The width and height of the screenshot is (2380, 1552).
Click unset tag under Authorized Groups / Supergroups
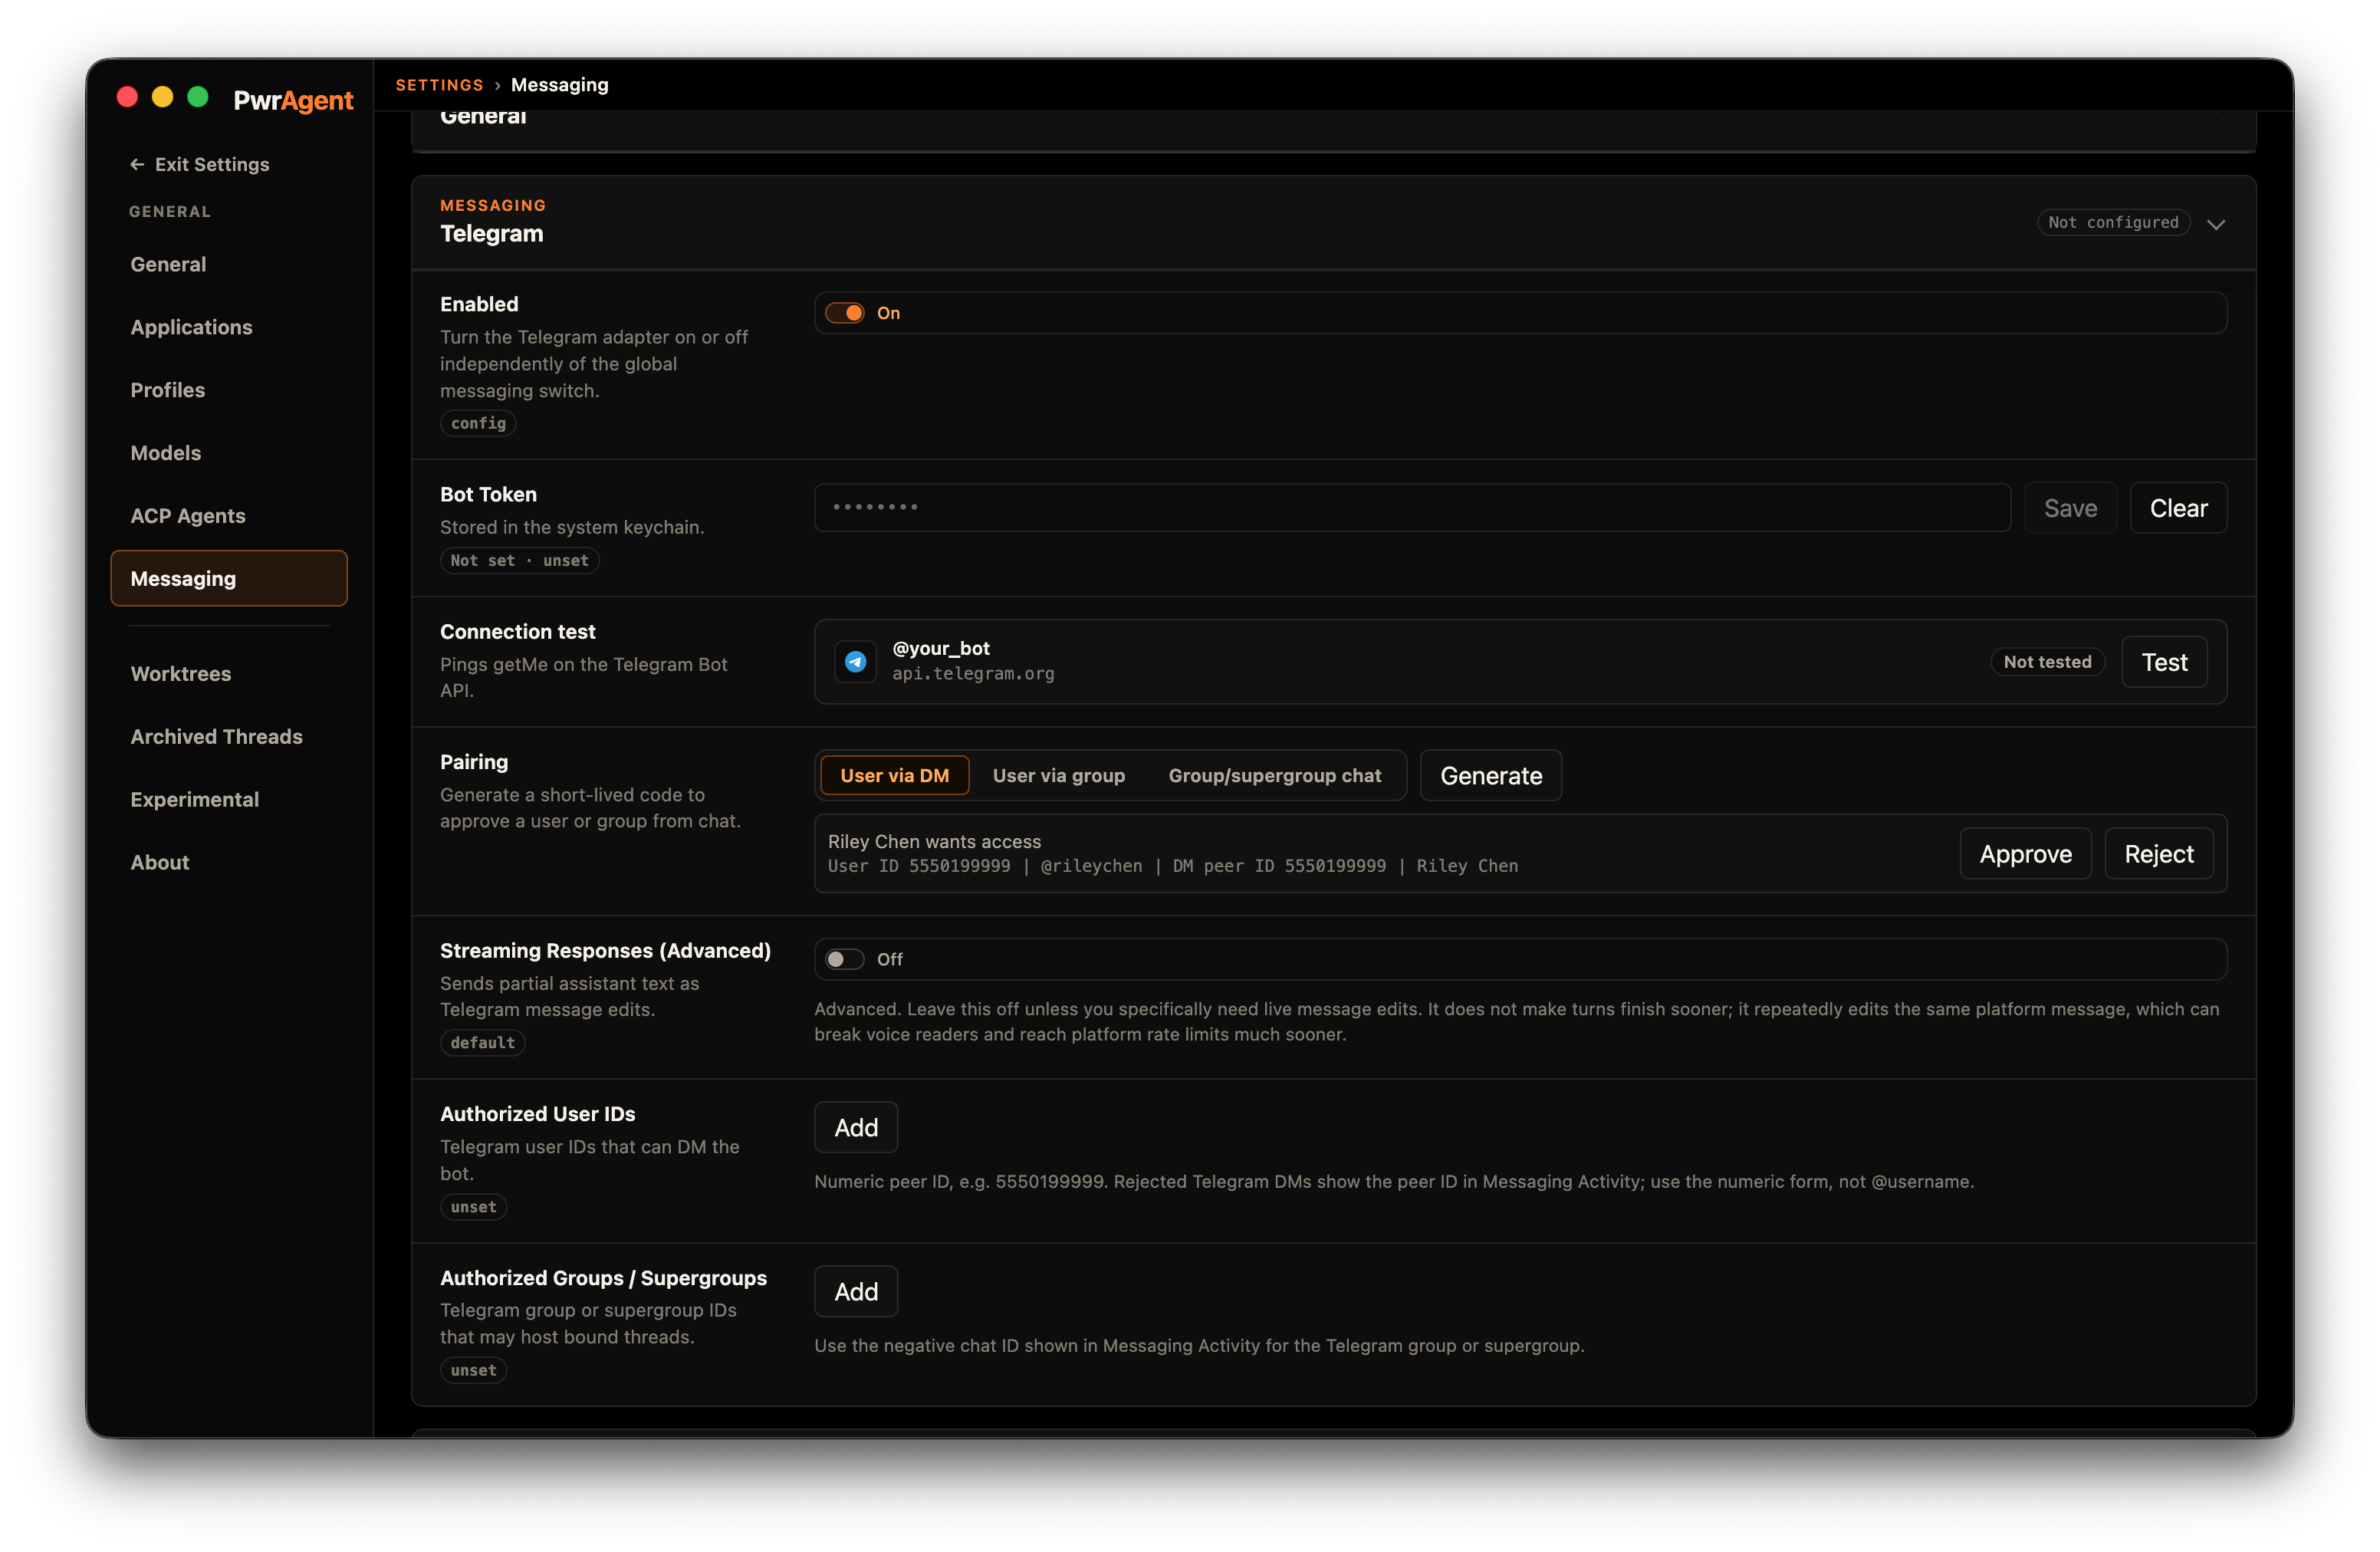tap(473, 1371)
